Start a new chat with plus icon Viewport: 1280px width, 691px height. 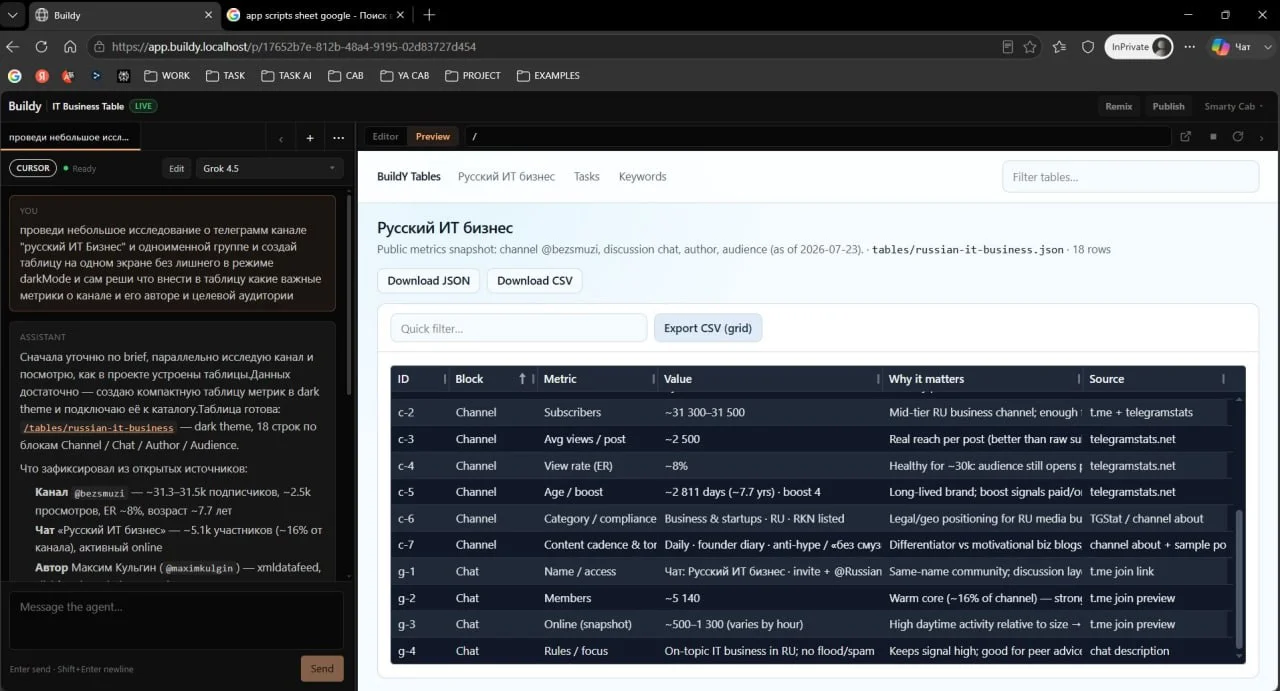[310, 138]
